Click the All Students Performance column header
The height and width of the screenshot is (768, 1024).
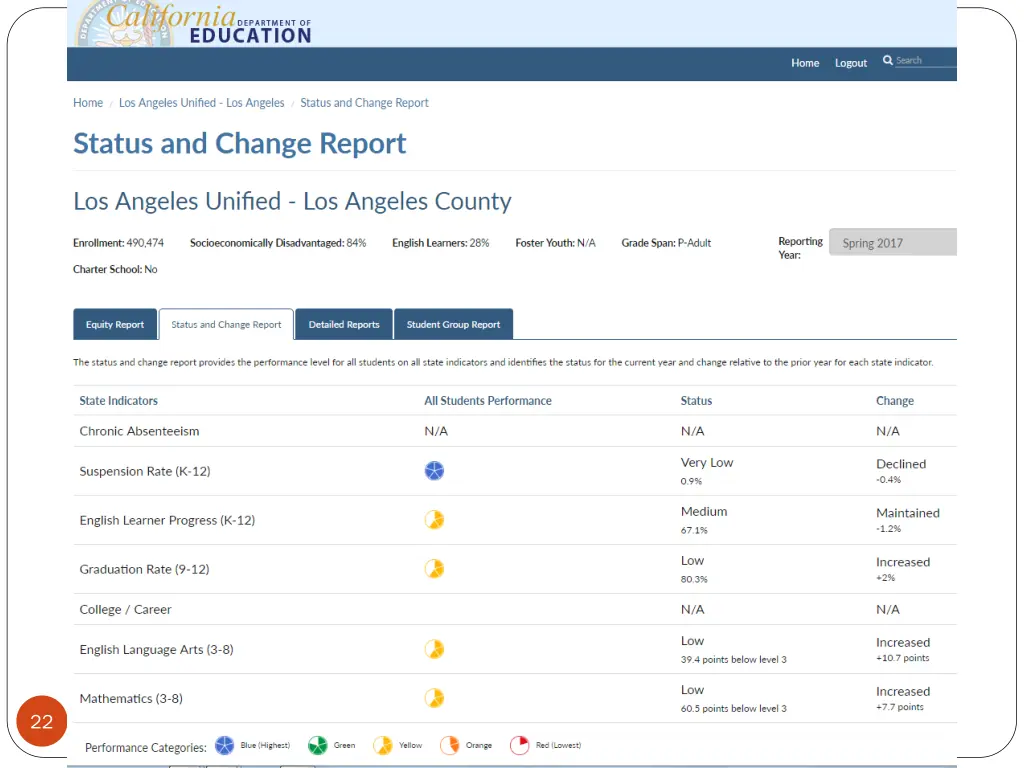[x=488, y=400]
